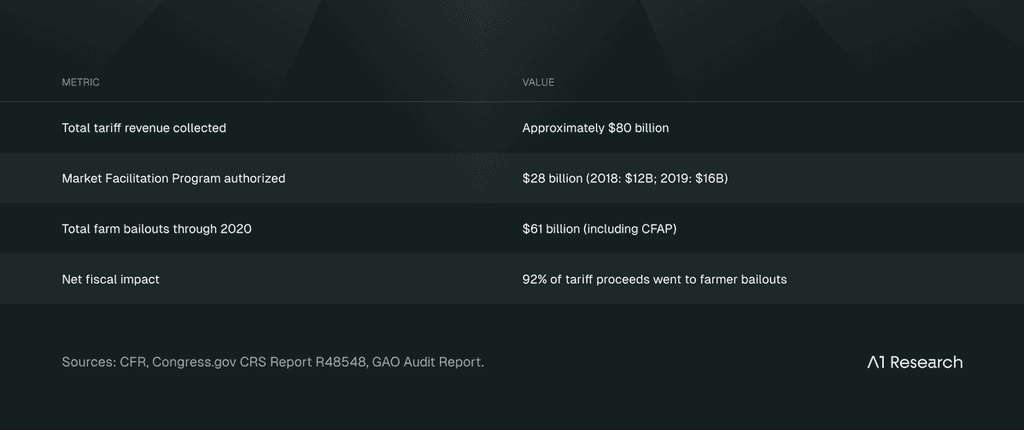Click the GAO Audit Report reference
Screen dimensions: 1024x430
pos(428,362)
